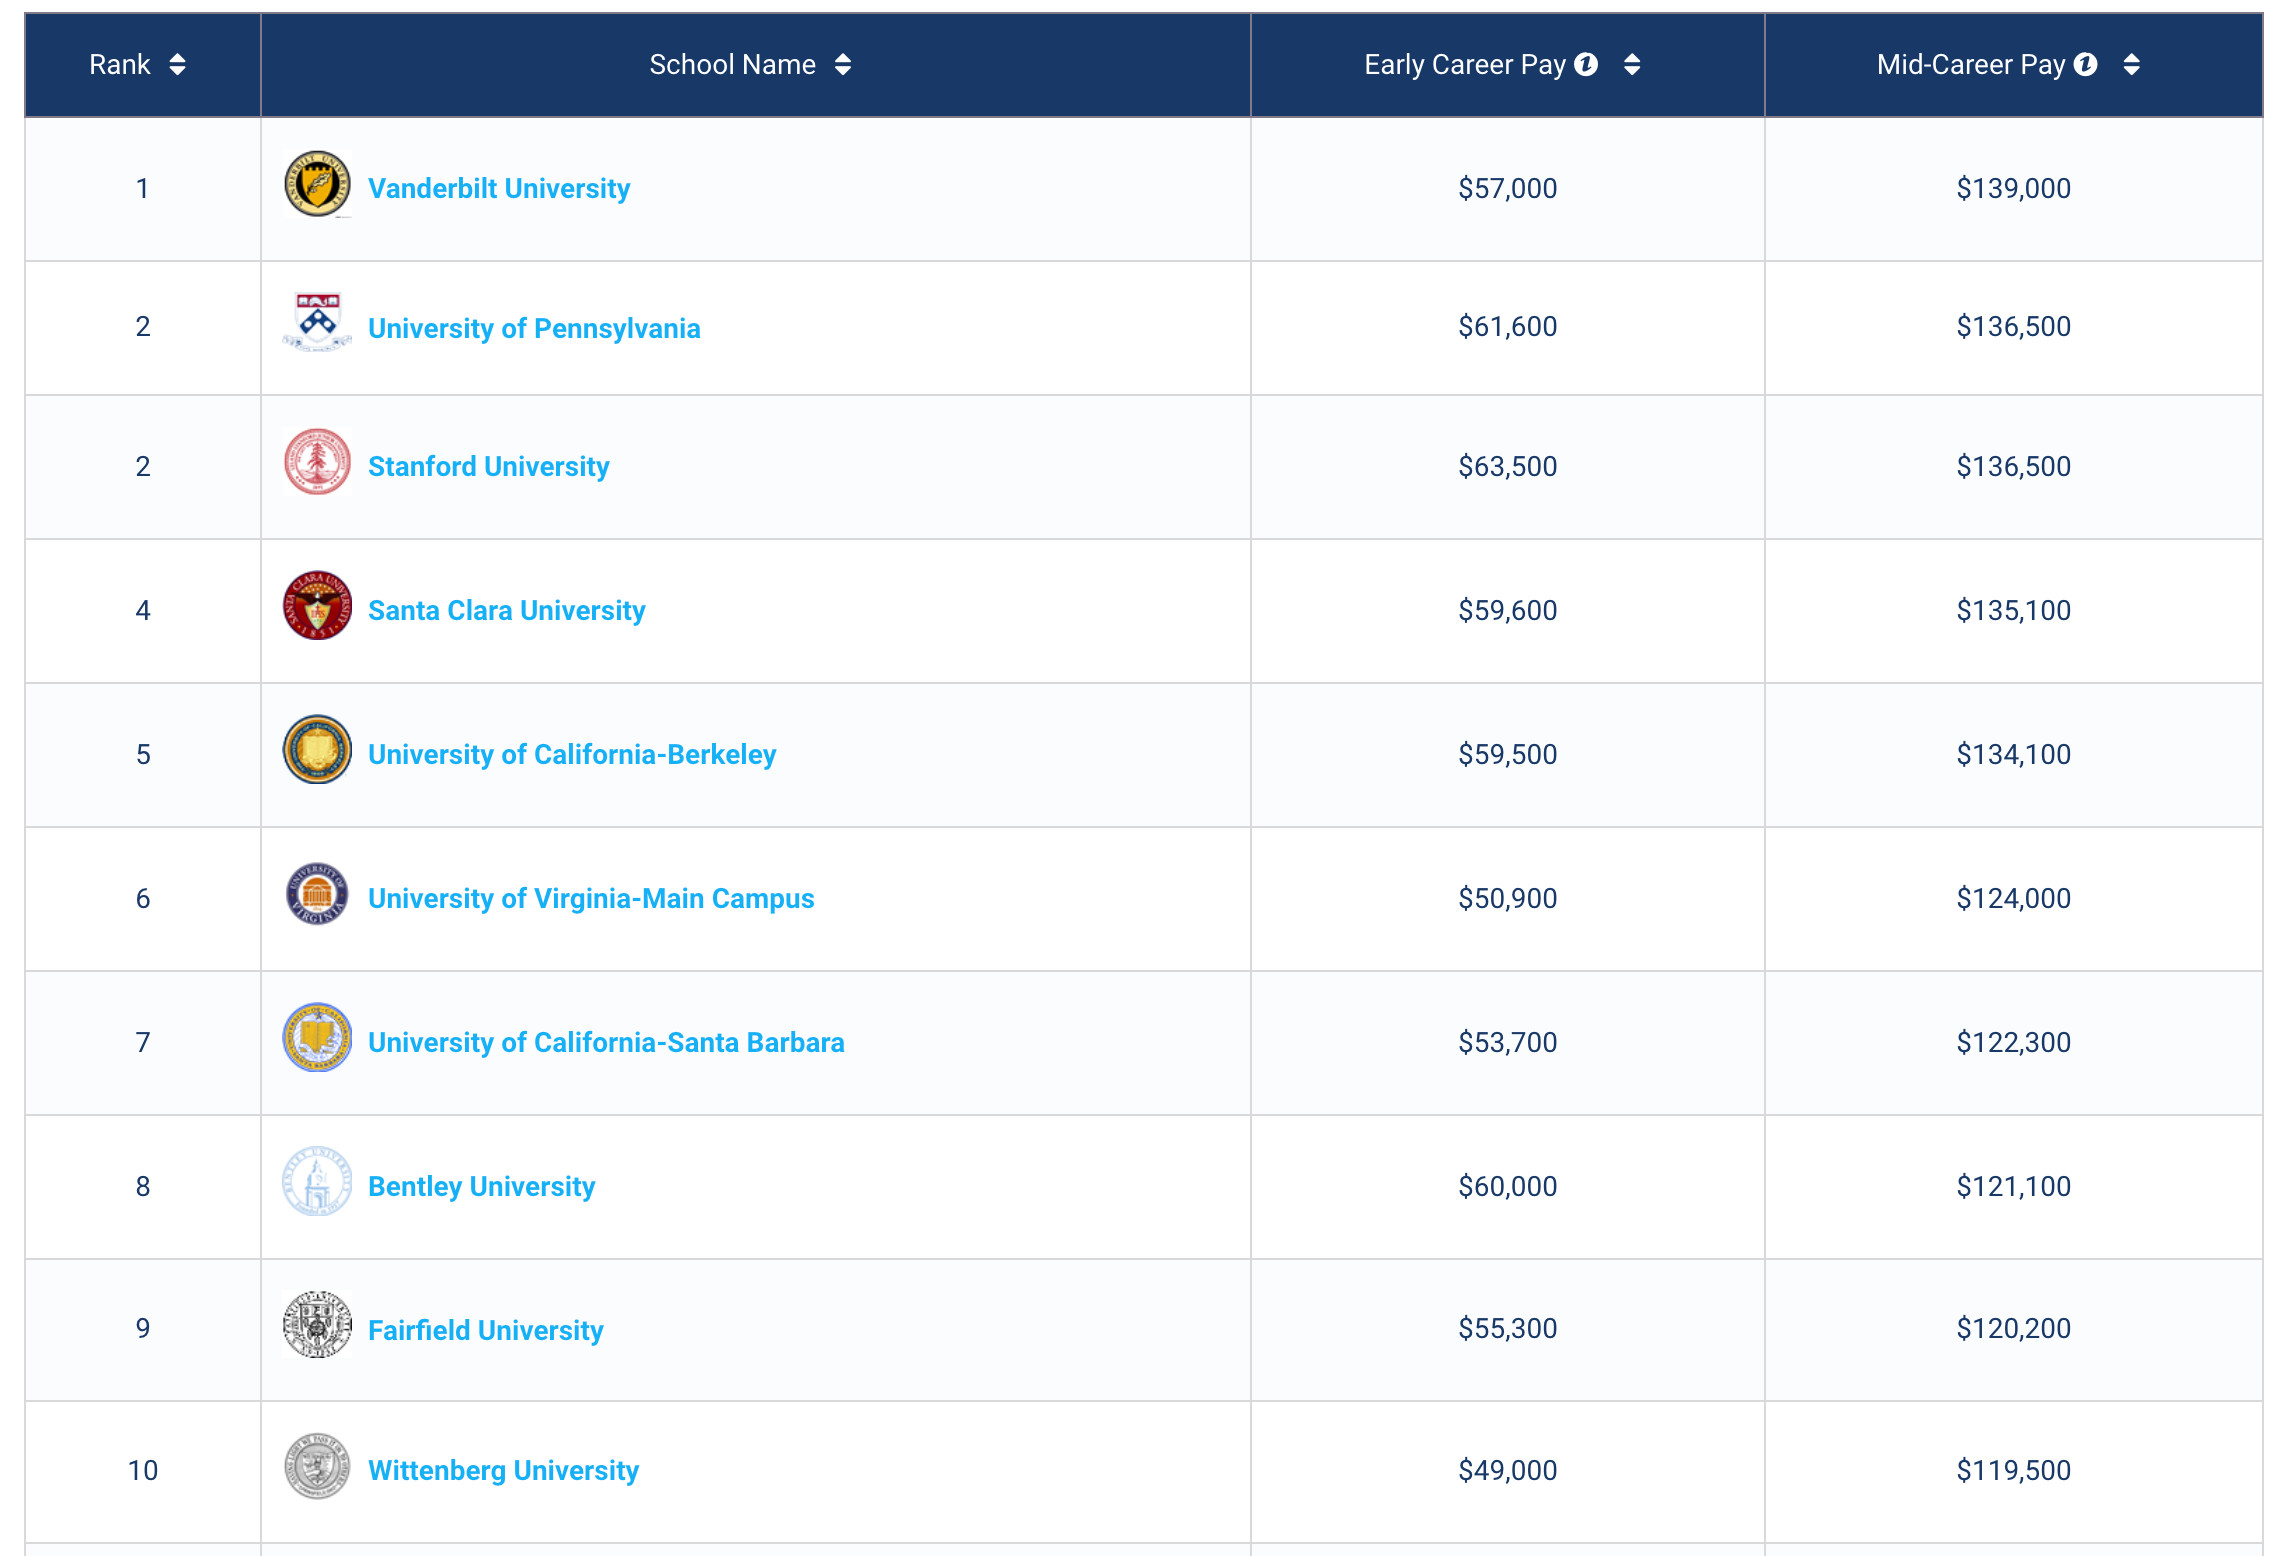This screenshot has height=1556, width=2288.
Task: Select the $120,200 mid-career pay cell
Action: point(2014,1330)
